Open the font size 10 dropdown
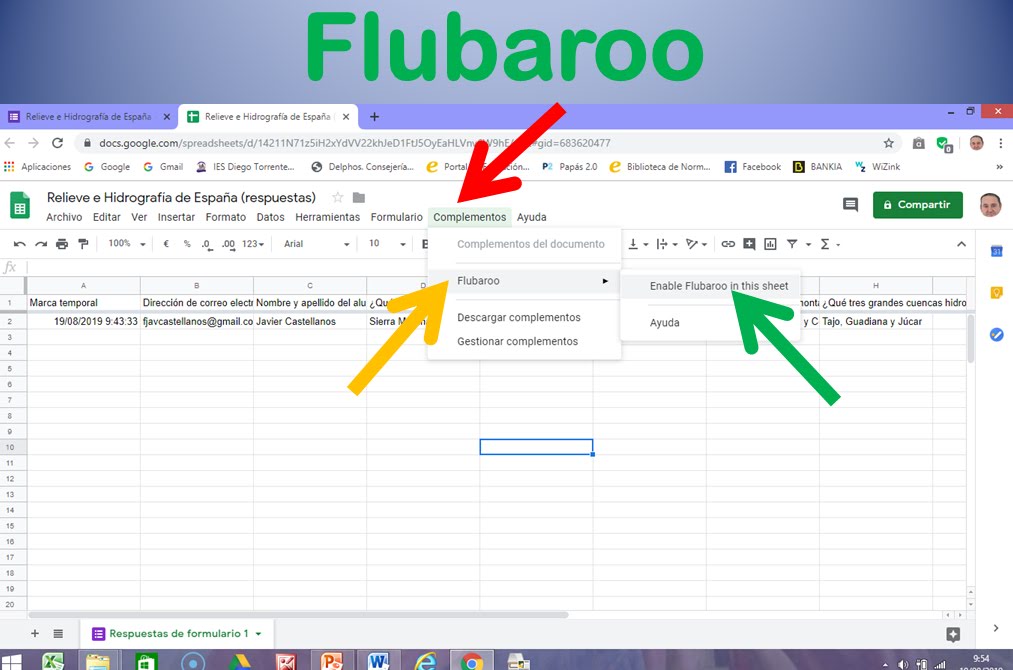The height and width of the screenshot is (670, 1013). (x=387, y=244)
